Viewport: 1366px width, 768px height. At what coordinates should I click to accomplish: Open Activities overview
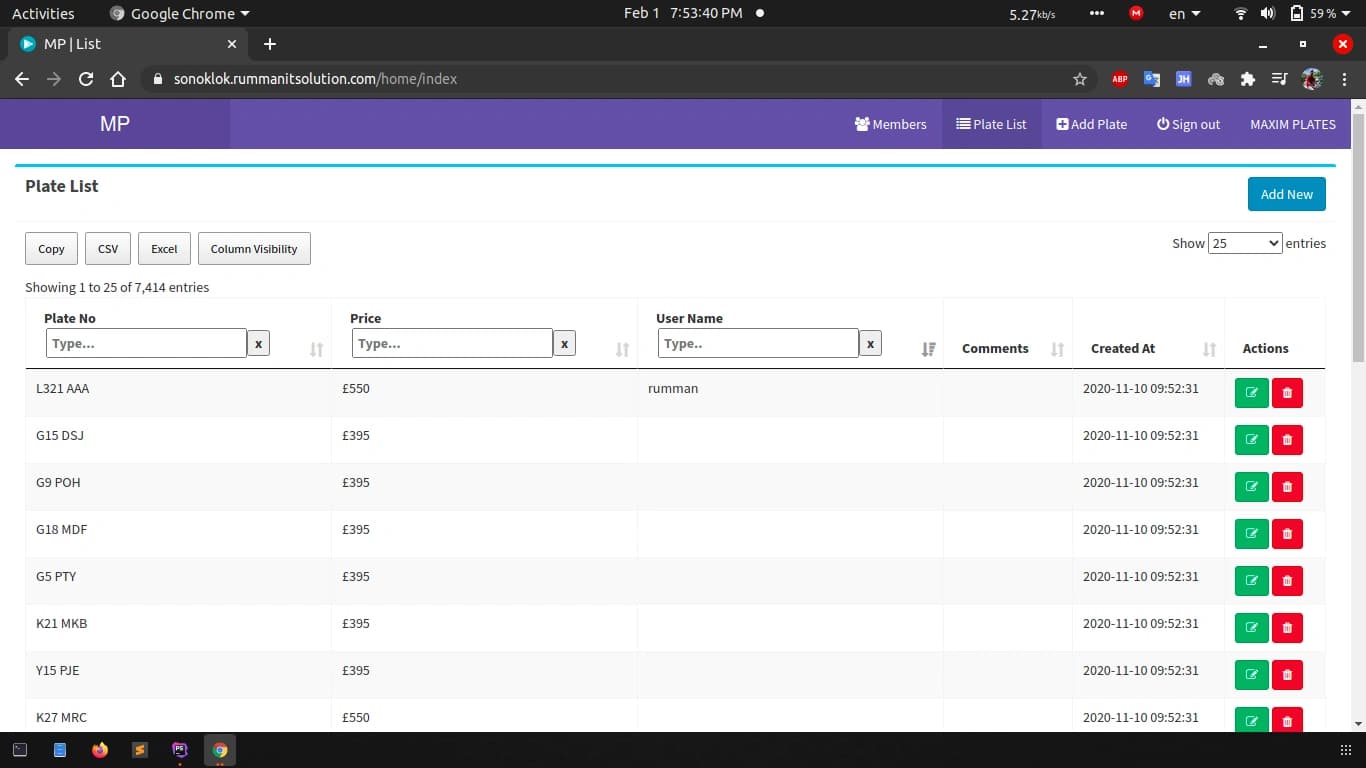coord(43,13)
